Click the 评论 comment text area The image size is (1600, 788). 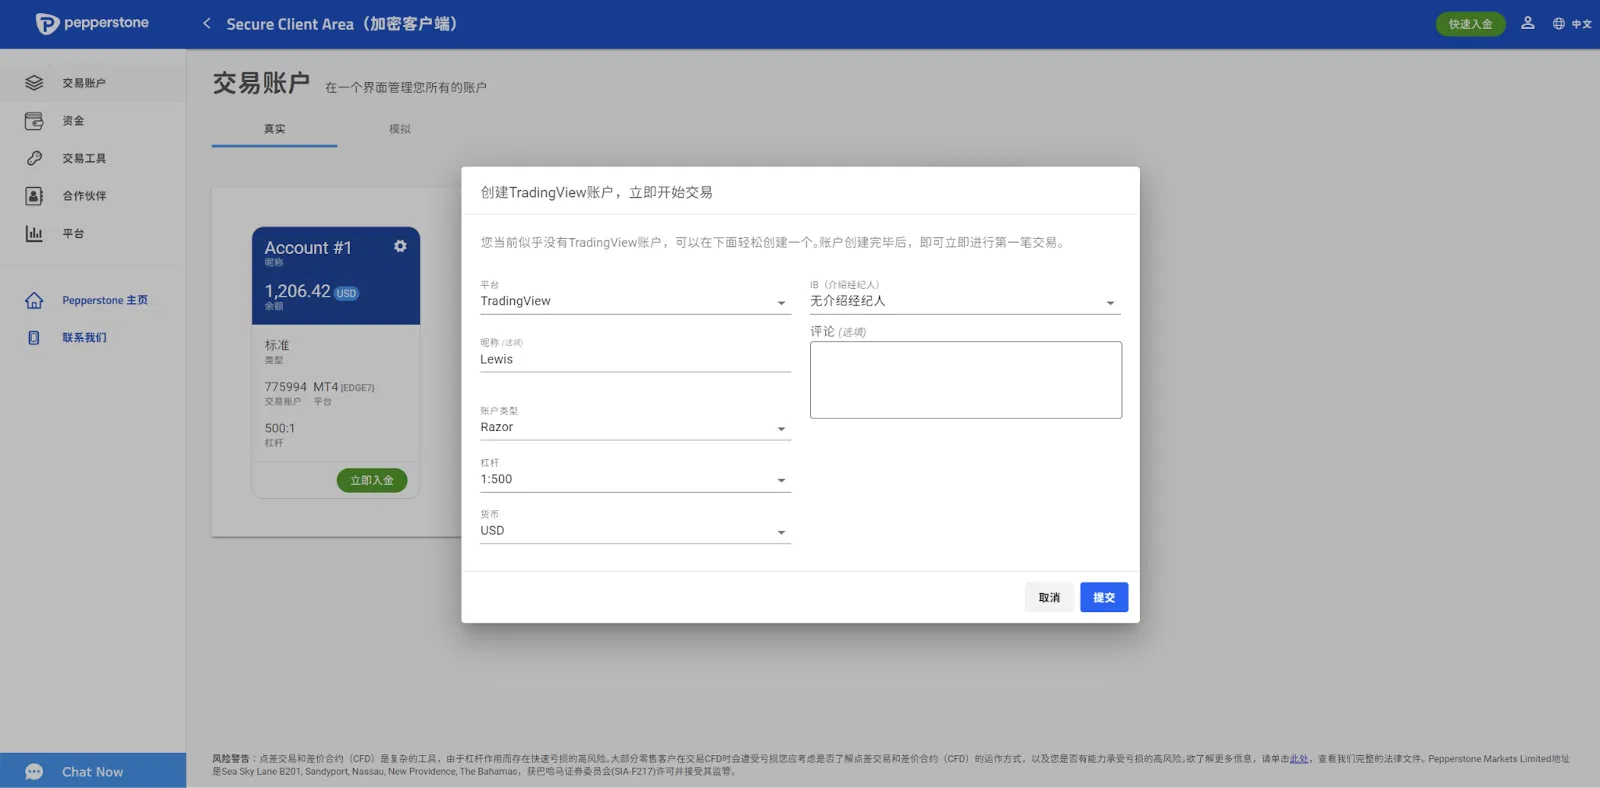click(x=966, y=380)
